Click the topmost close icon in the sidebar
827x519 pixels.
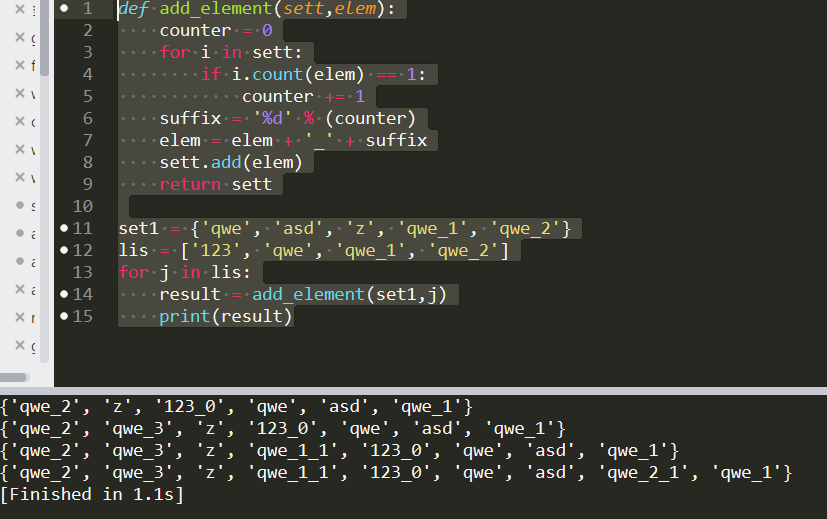(20, 11)
